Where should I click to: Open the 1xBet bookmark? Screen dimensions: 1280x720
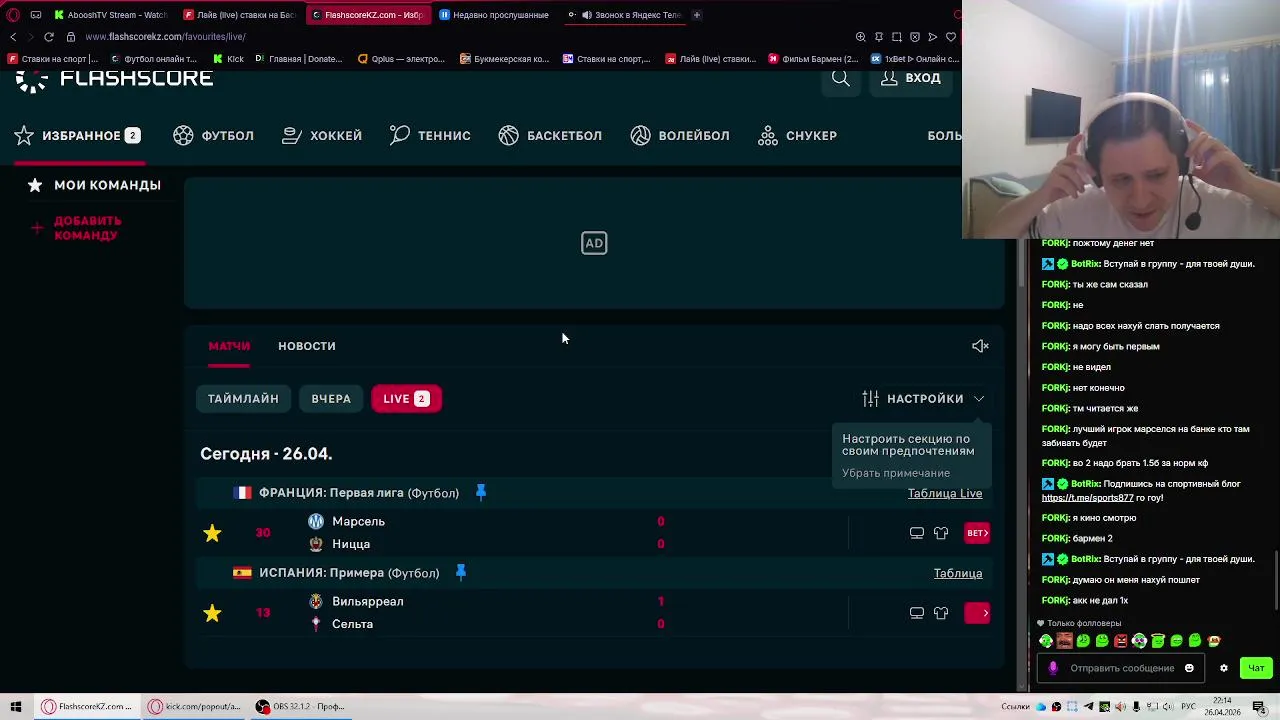pos(914,59)
